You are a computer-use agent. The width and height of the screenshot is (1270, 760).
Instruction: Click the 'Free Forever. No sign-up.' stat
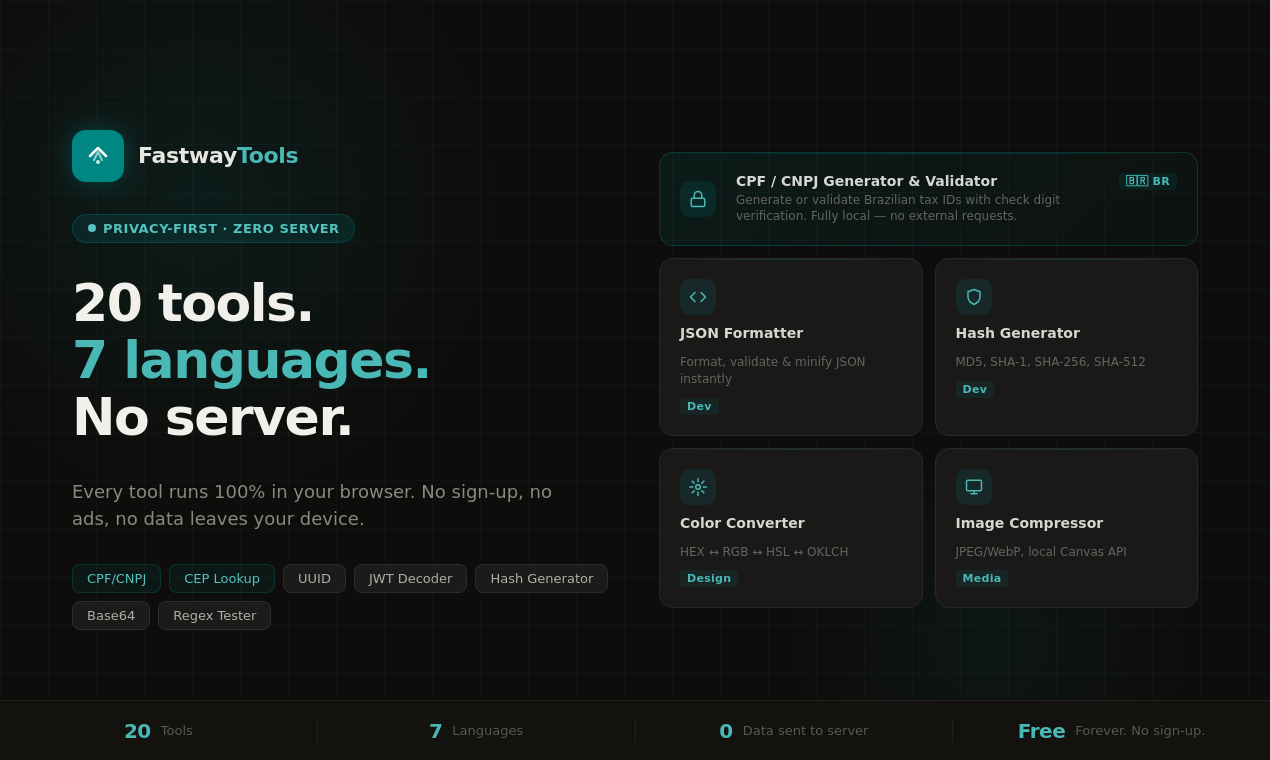click(1111, 731)
